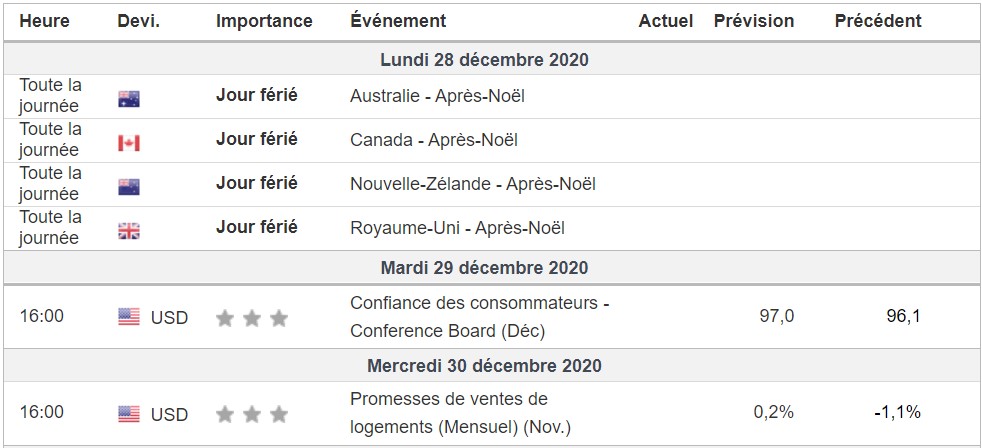Select the Mardi 29 décembre 2020 date row

point(484,268)
